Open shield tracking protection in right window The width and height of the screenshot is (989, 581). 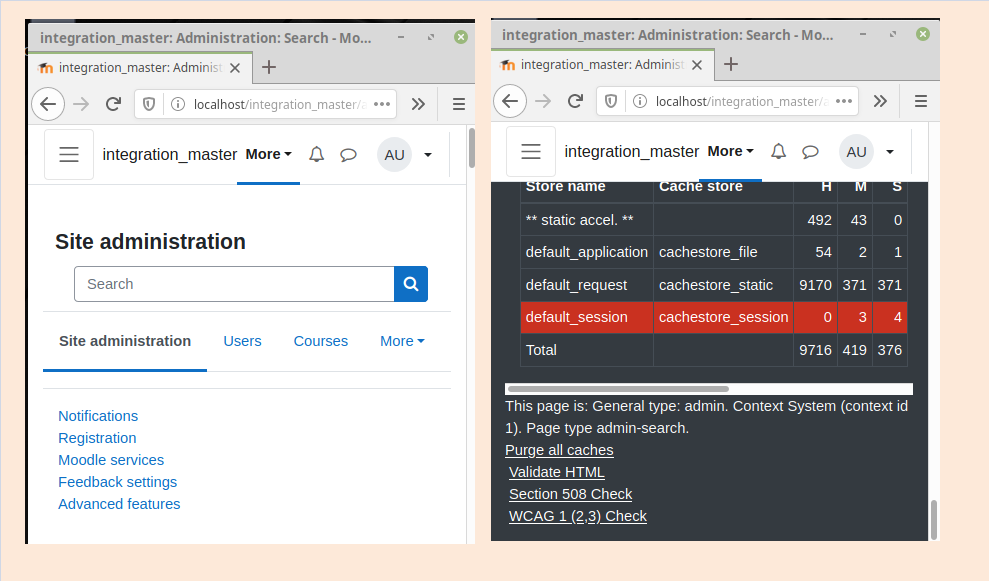click(x=611, y=101)
